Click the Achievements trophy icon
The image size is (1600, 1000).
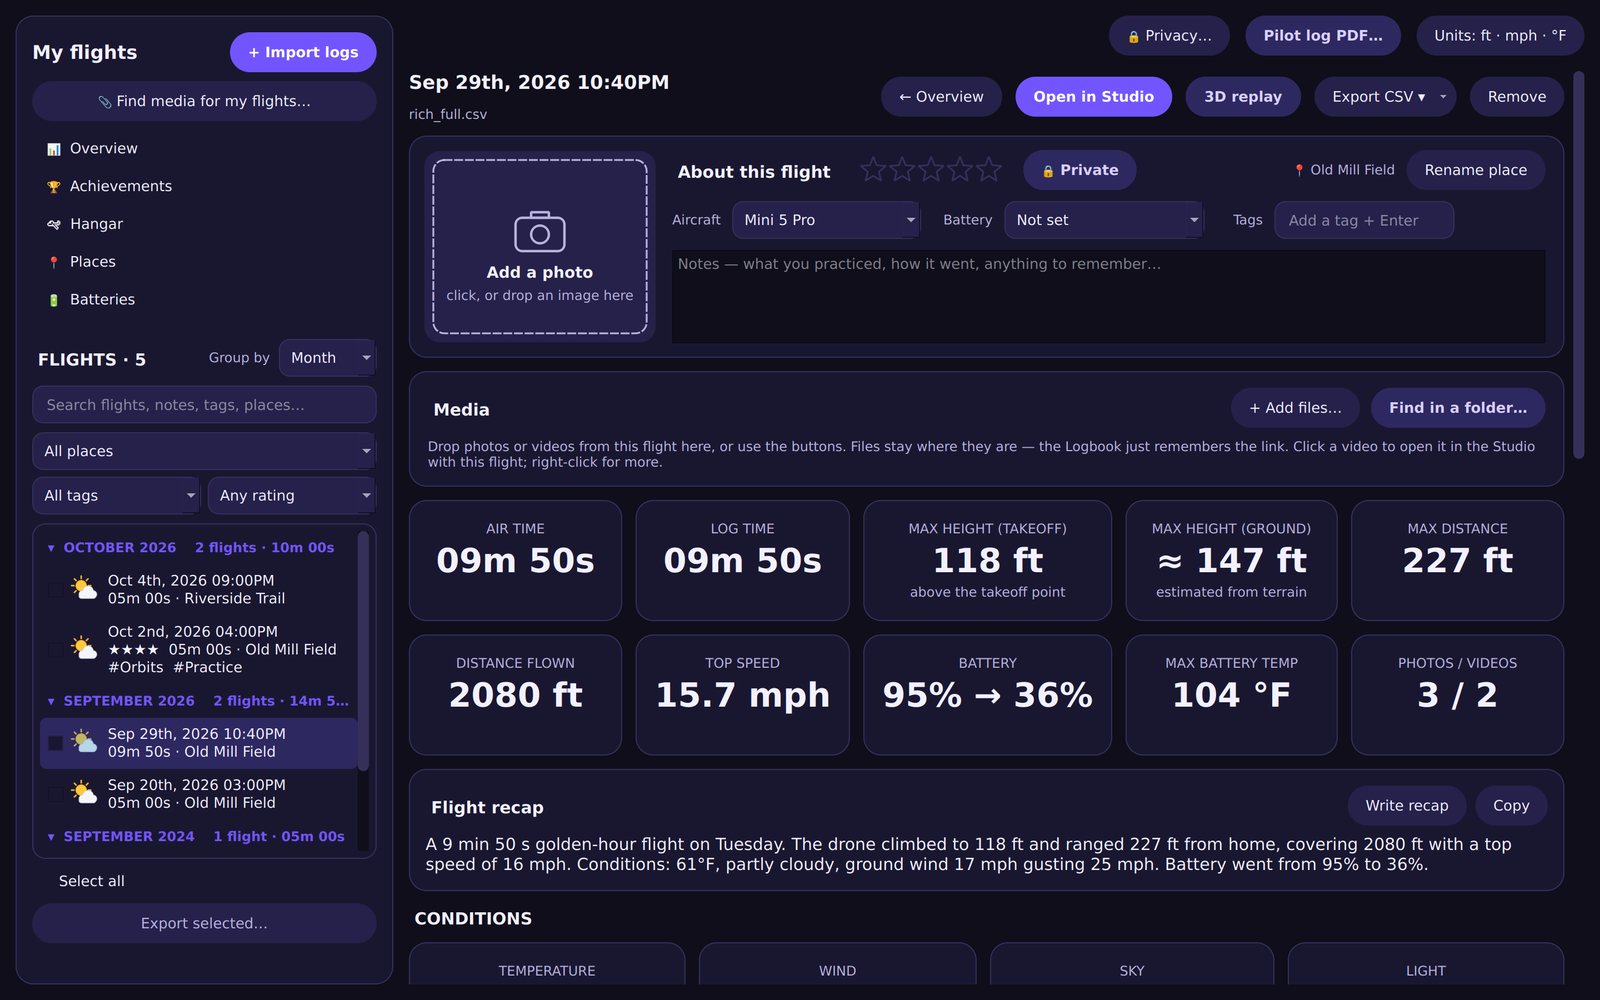tap(54, 187)
